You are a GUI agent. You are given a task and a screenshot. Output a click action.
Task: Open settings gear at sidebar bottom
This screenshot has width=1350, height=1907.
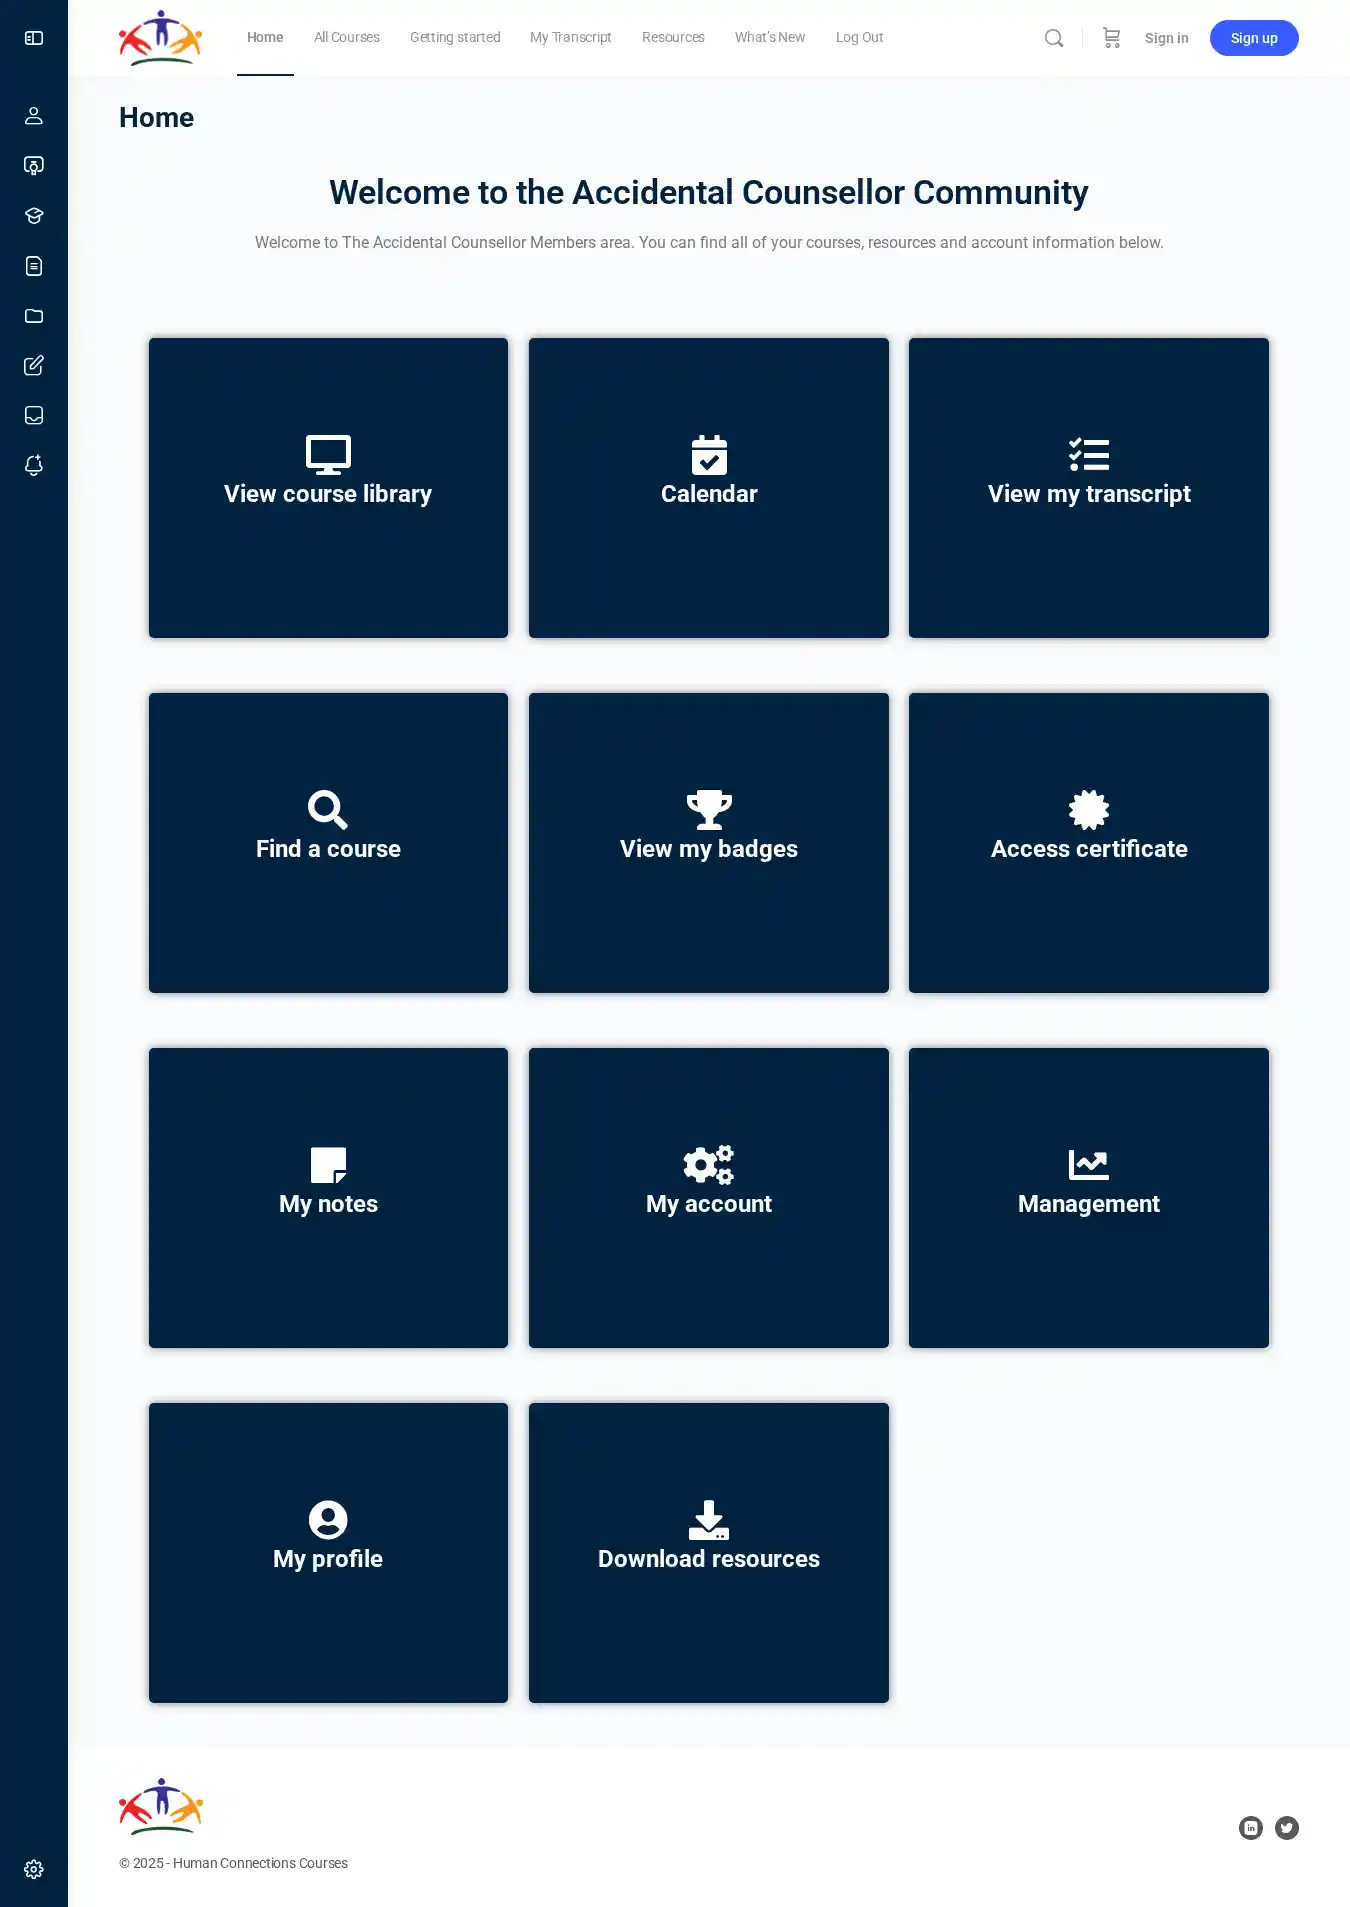point(34,1869)
